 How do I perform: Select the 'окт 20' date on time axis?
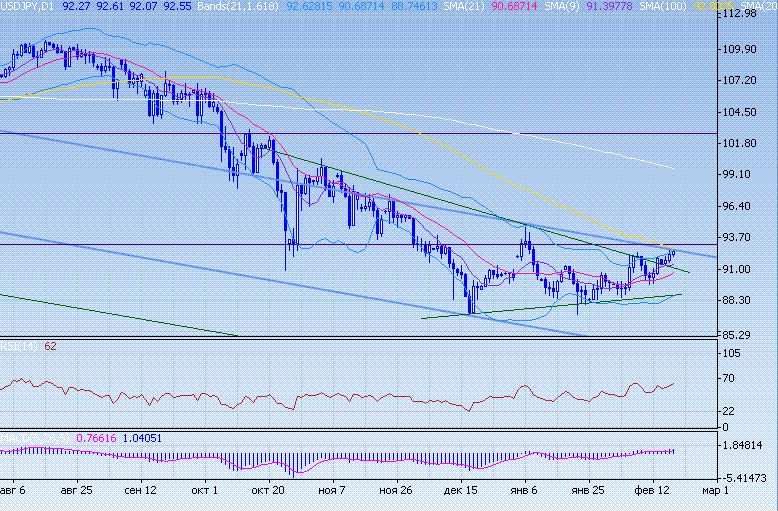tap(270, 491)
